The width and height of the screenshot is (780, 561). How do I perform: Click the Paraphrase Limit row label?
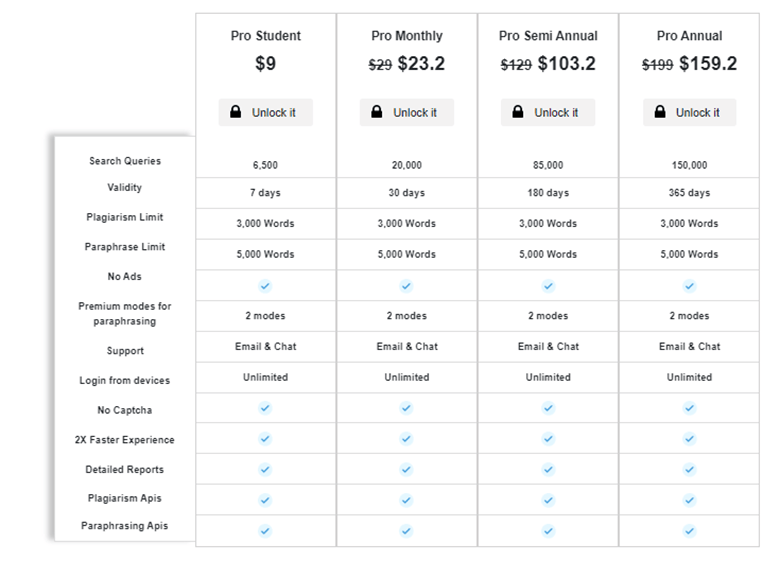coord(125,247)
